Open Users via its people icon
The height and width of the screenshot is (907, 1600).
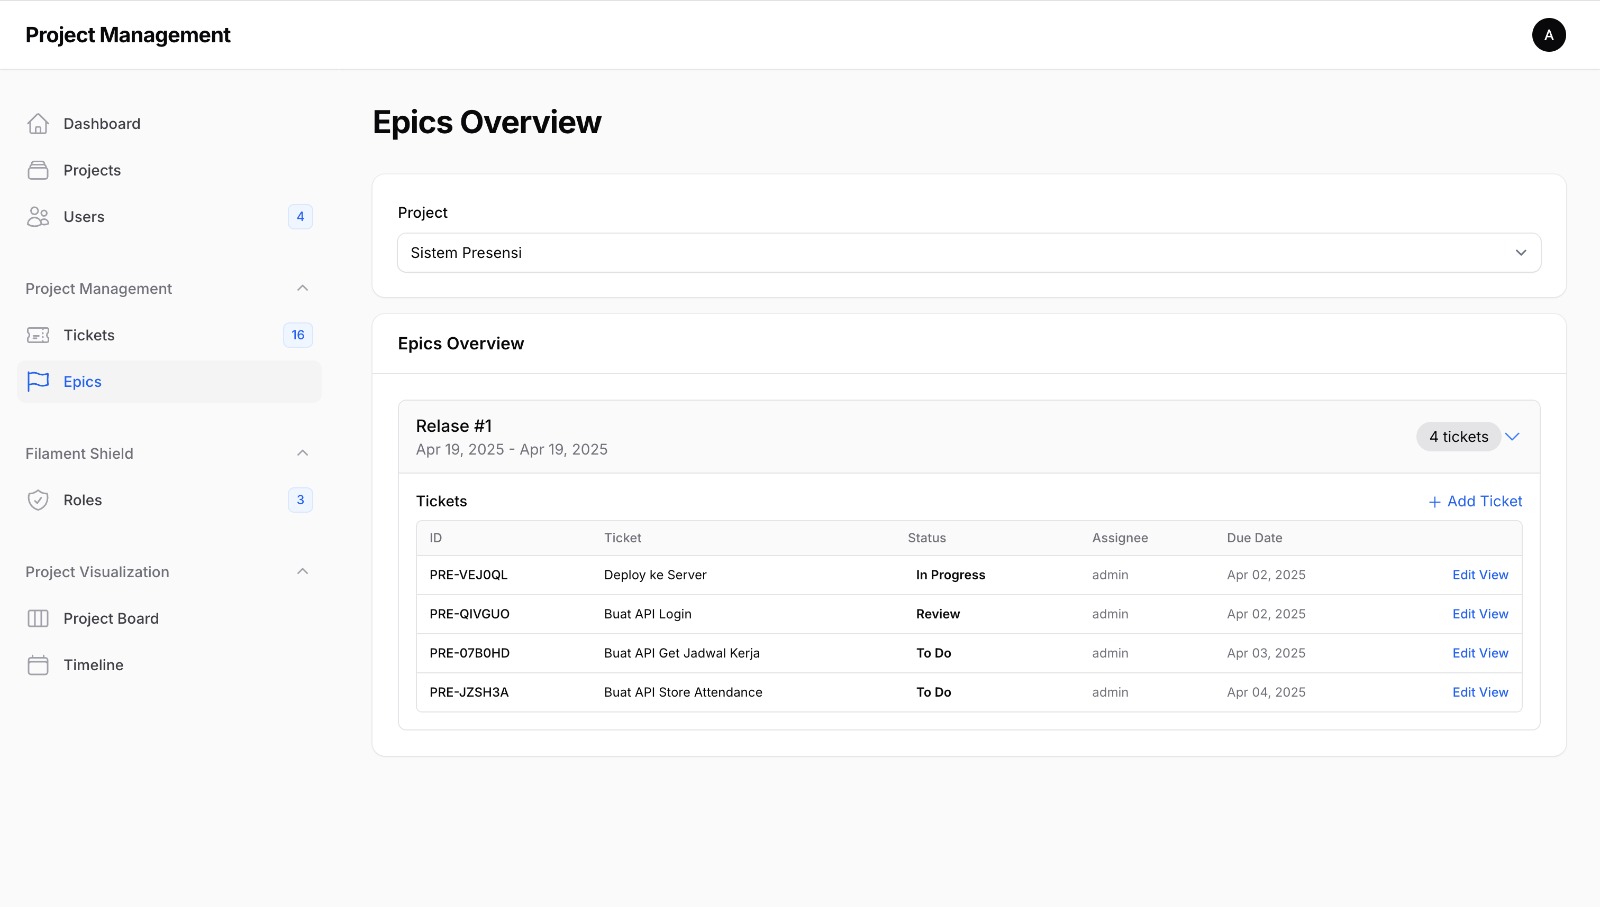[38, 217]
